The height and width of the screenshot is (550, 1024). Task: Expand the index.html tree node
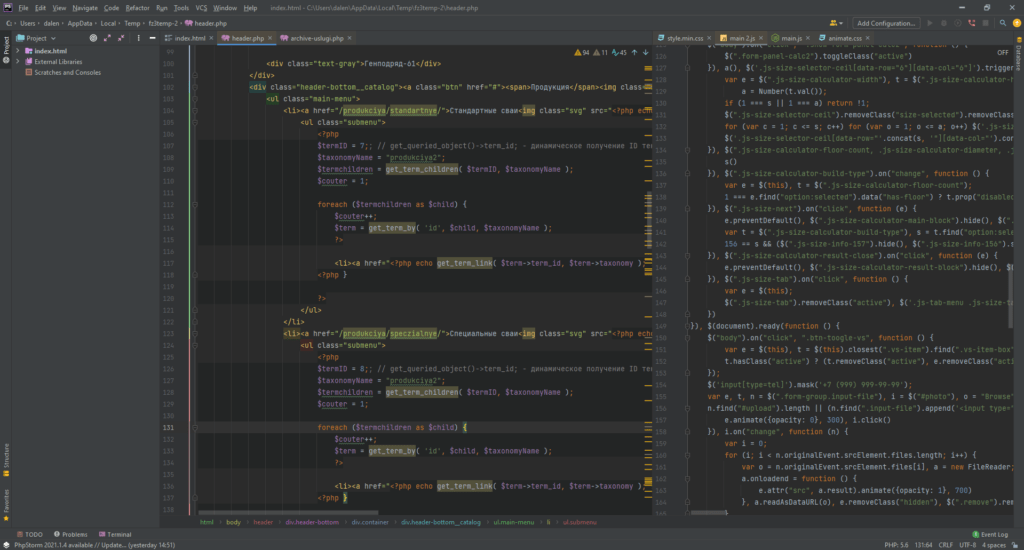(x=17, y=50)
